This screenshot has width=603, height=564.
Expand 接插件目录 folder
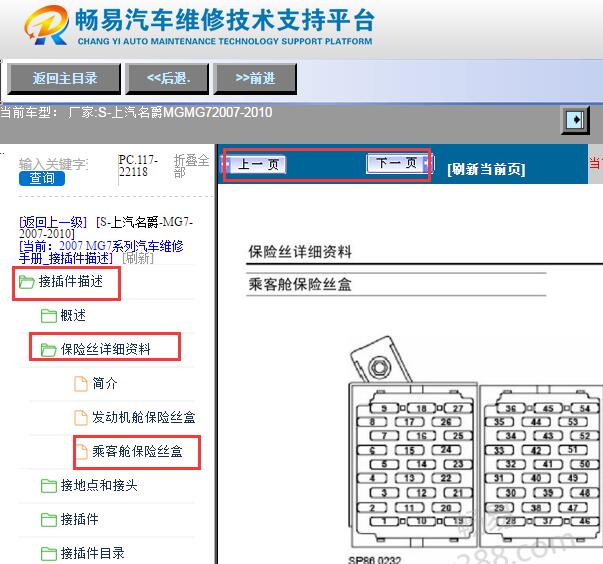coord(92,553)
